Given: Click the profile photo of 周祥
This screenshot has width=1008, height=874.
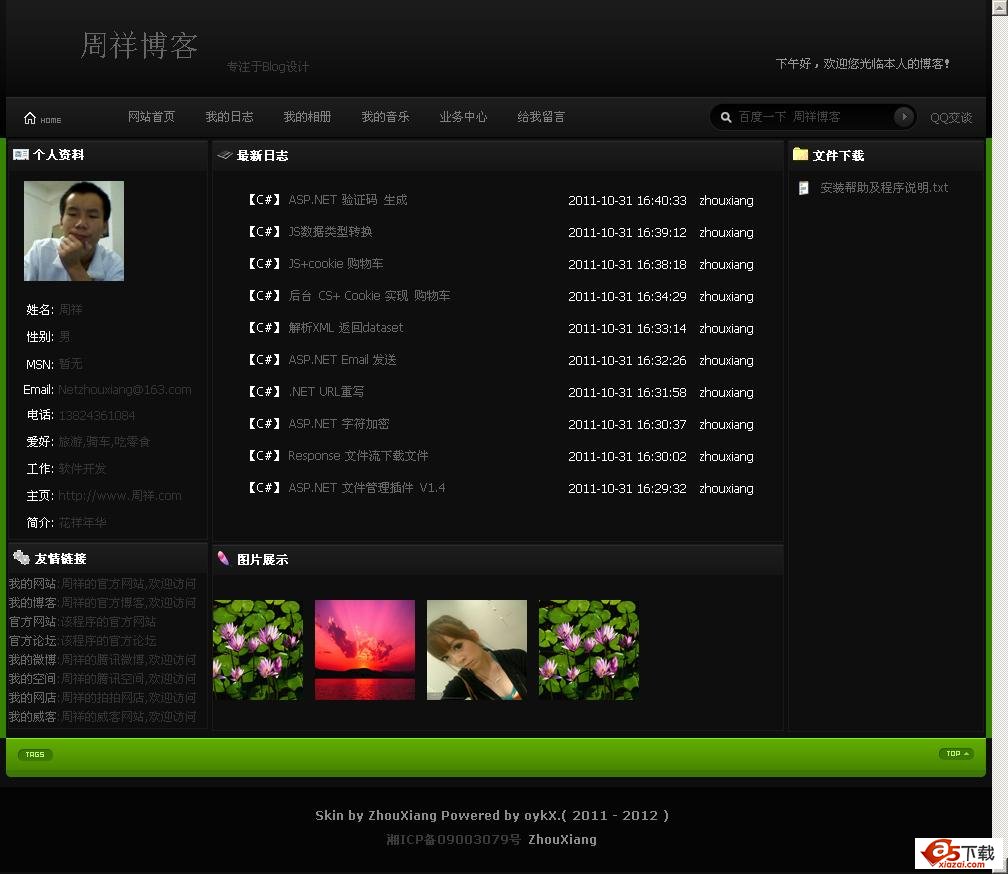Looking at the screenshot, I should coord(74,231).
